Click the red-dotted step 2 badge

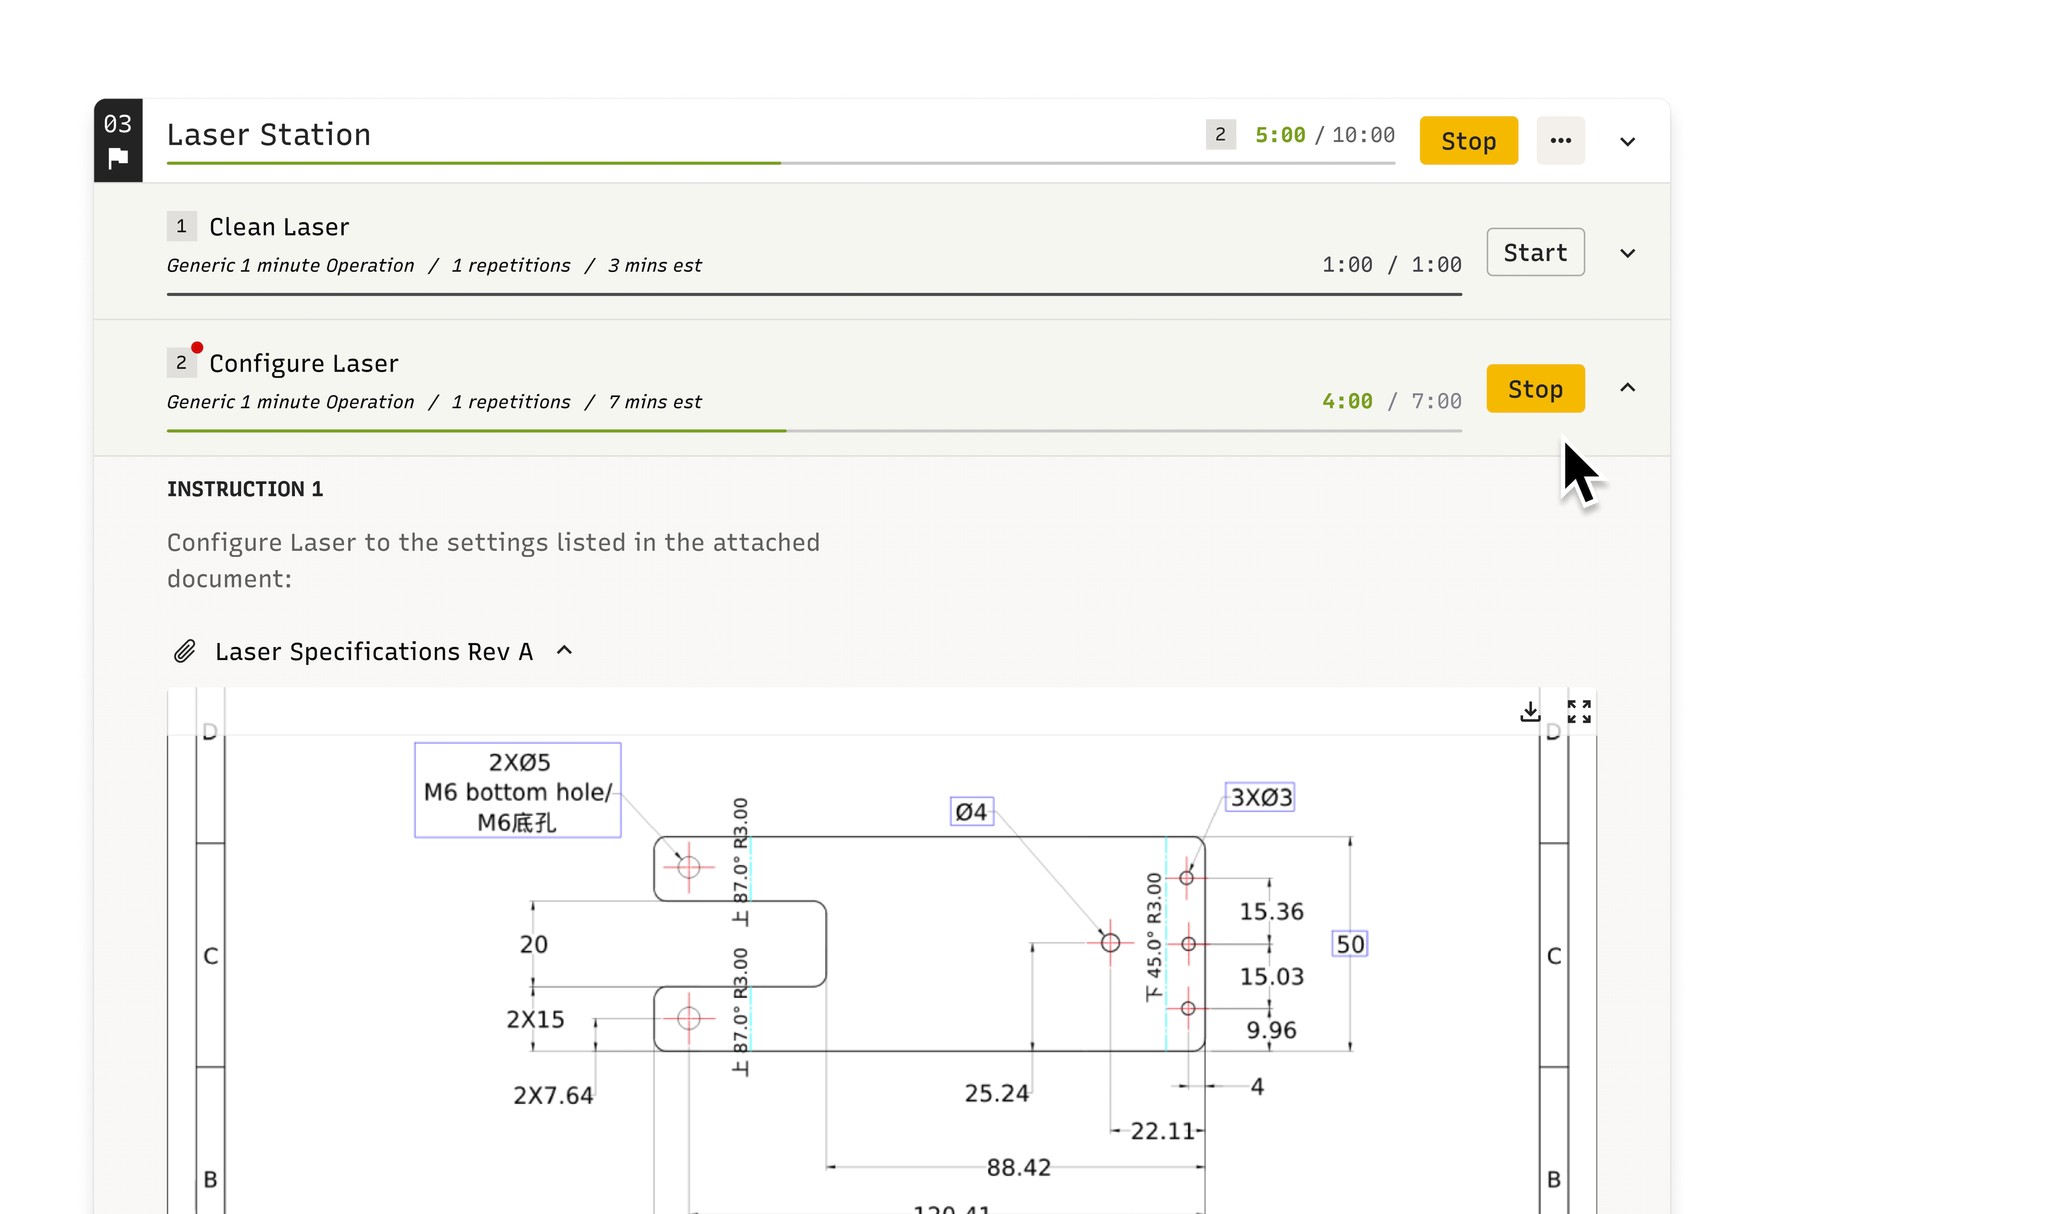coord(181,363)
